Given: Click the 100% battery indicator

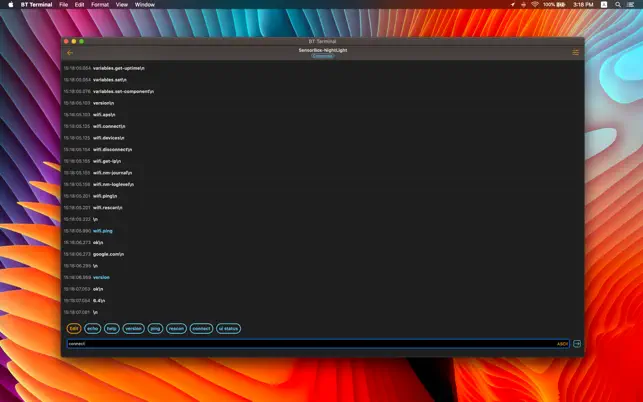Looking at the screenshot, I should point(554,5).
